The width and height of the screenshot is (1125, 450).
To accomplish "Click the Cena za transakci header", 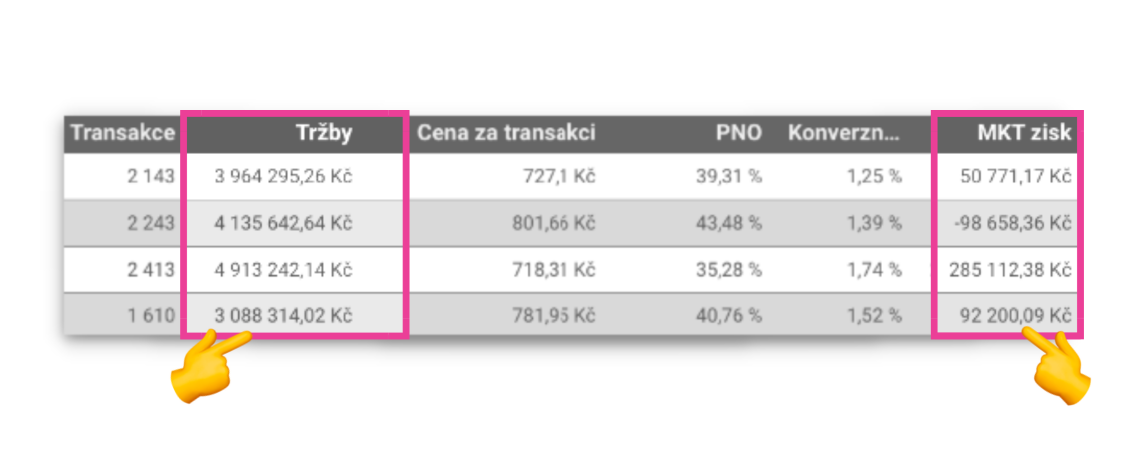I will coord(507,133).
